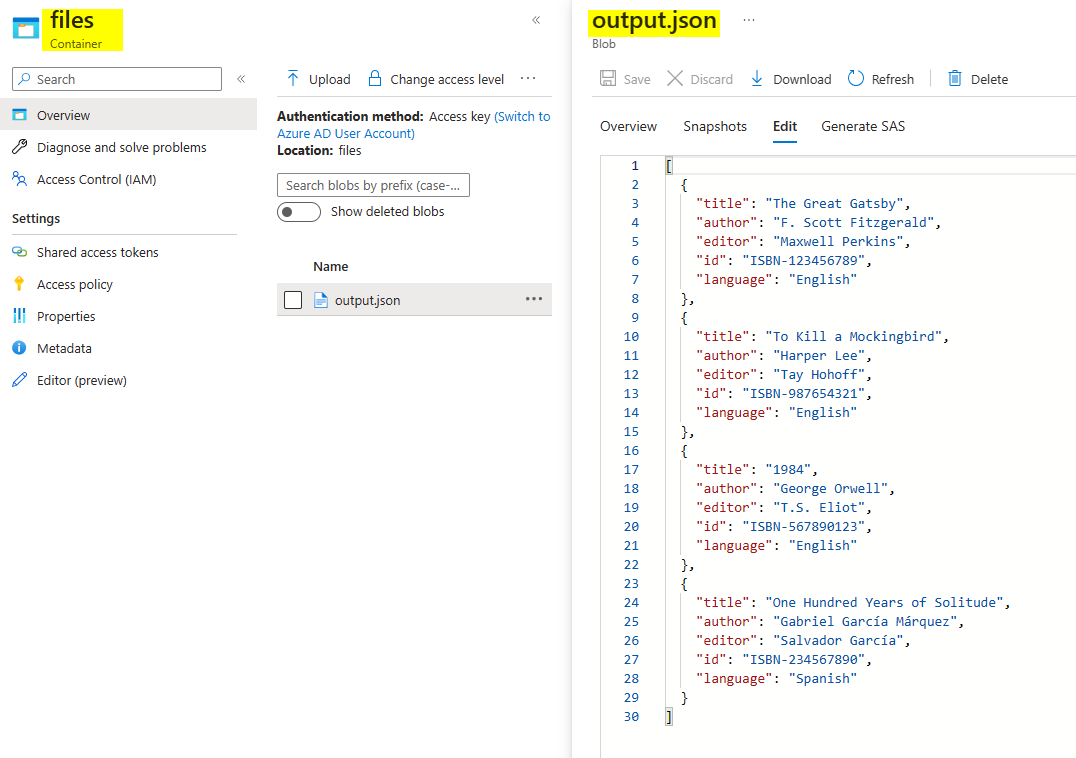This screenshot has width=1076, height=758.
Task: Click the Download icon in blob toolbar
Action: tap(757, 79)
